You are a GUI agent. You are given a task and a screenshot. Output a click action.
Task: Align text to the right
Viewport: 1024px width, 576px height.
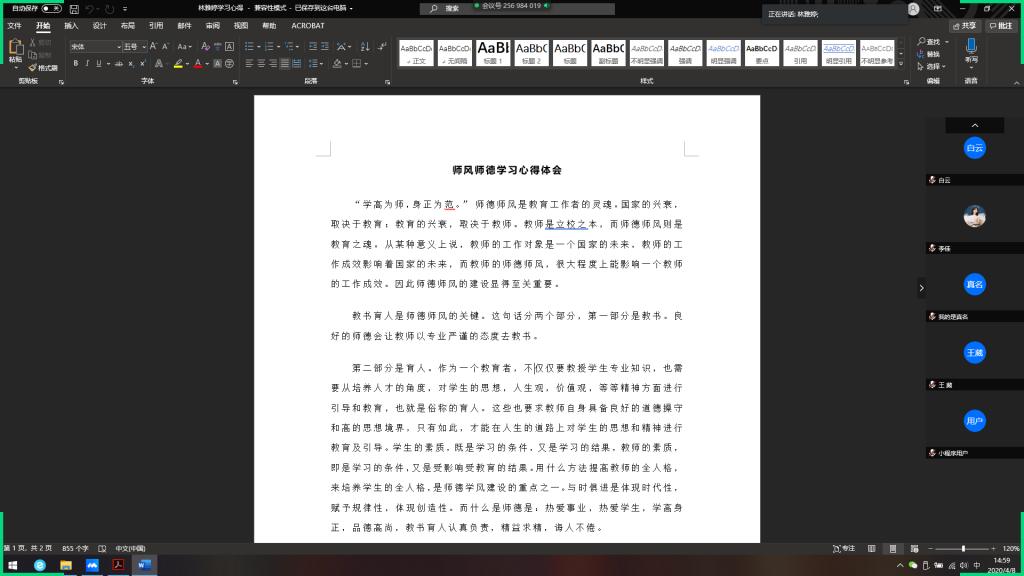pyautogui.click(x=273, y=64)
